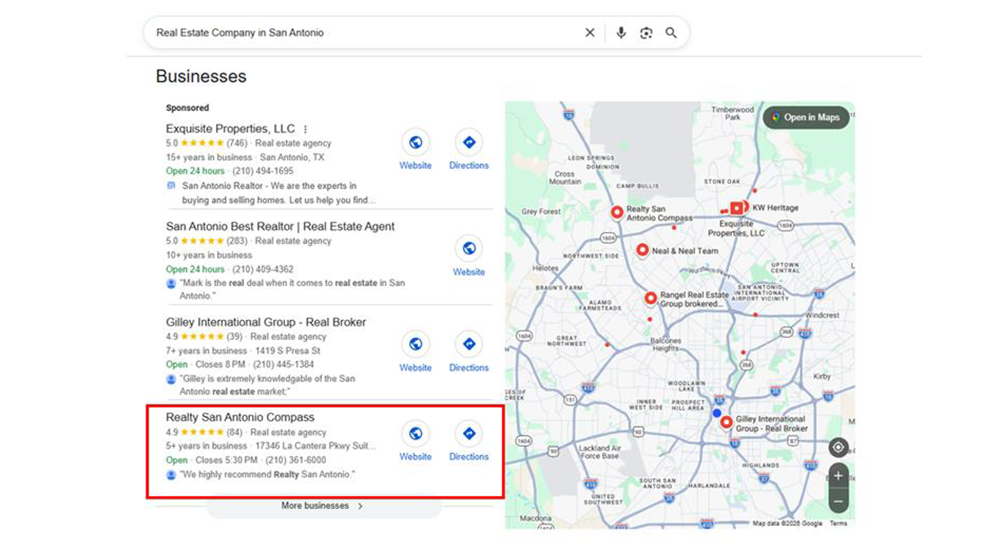
Task: Click phone number (210) 409-4362
Action: point(263,269)
